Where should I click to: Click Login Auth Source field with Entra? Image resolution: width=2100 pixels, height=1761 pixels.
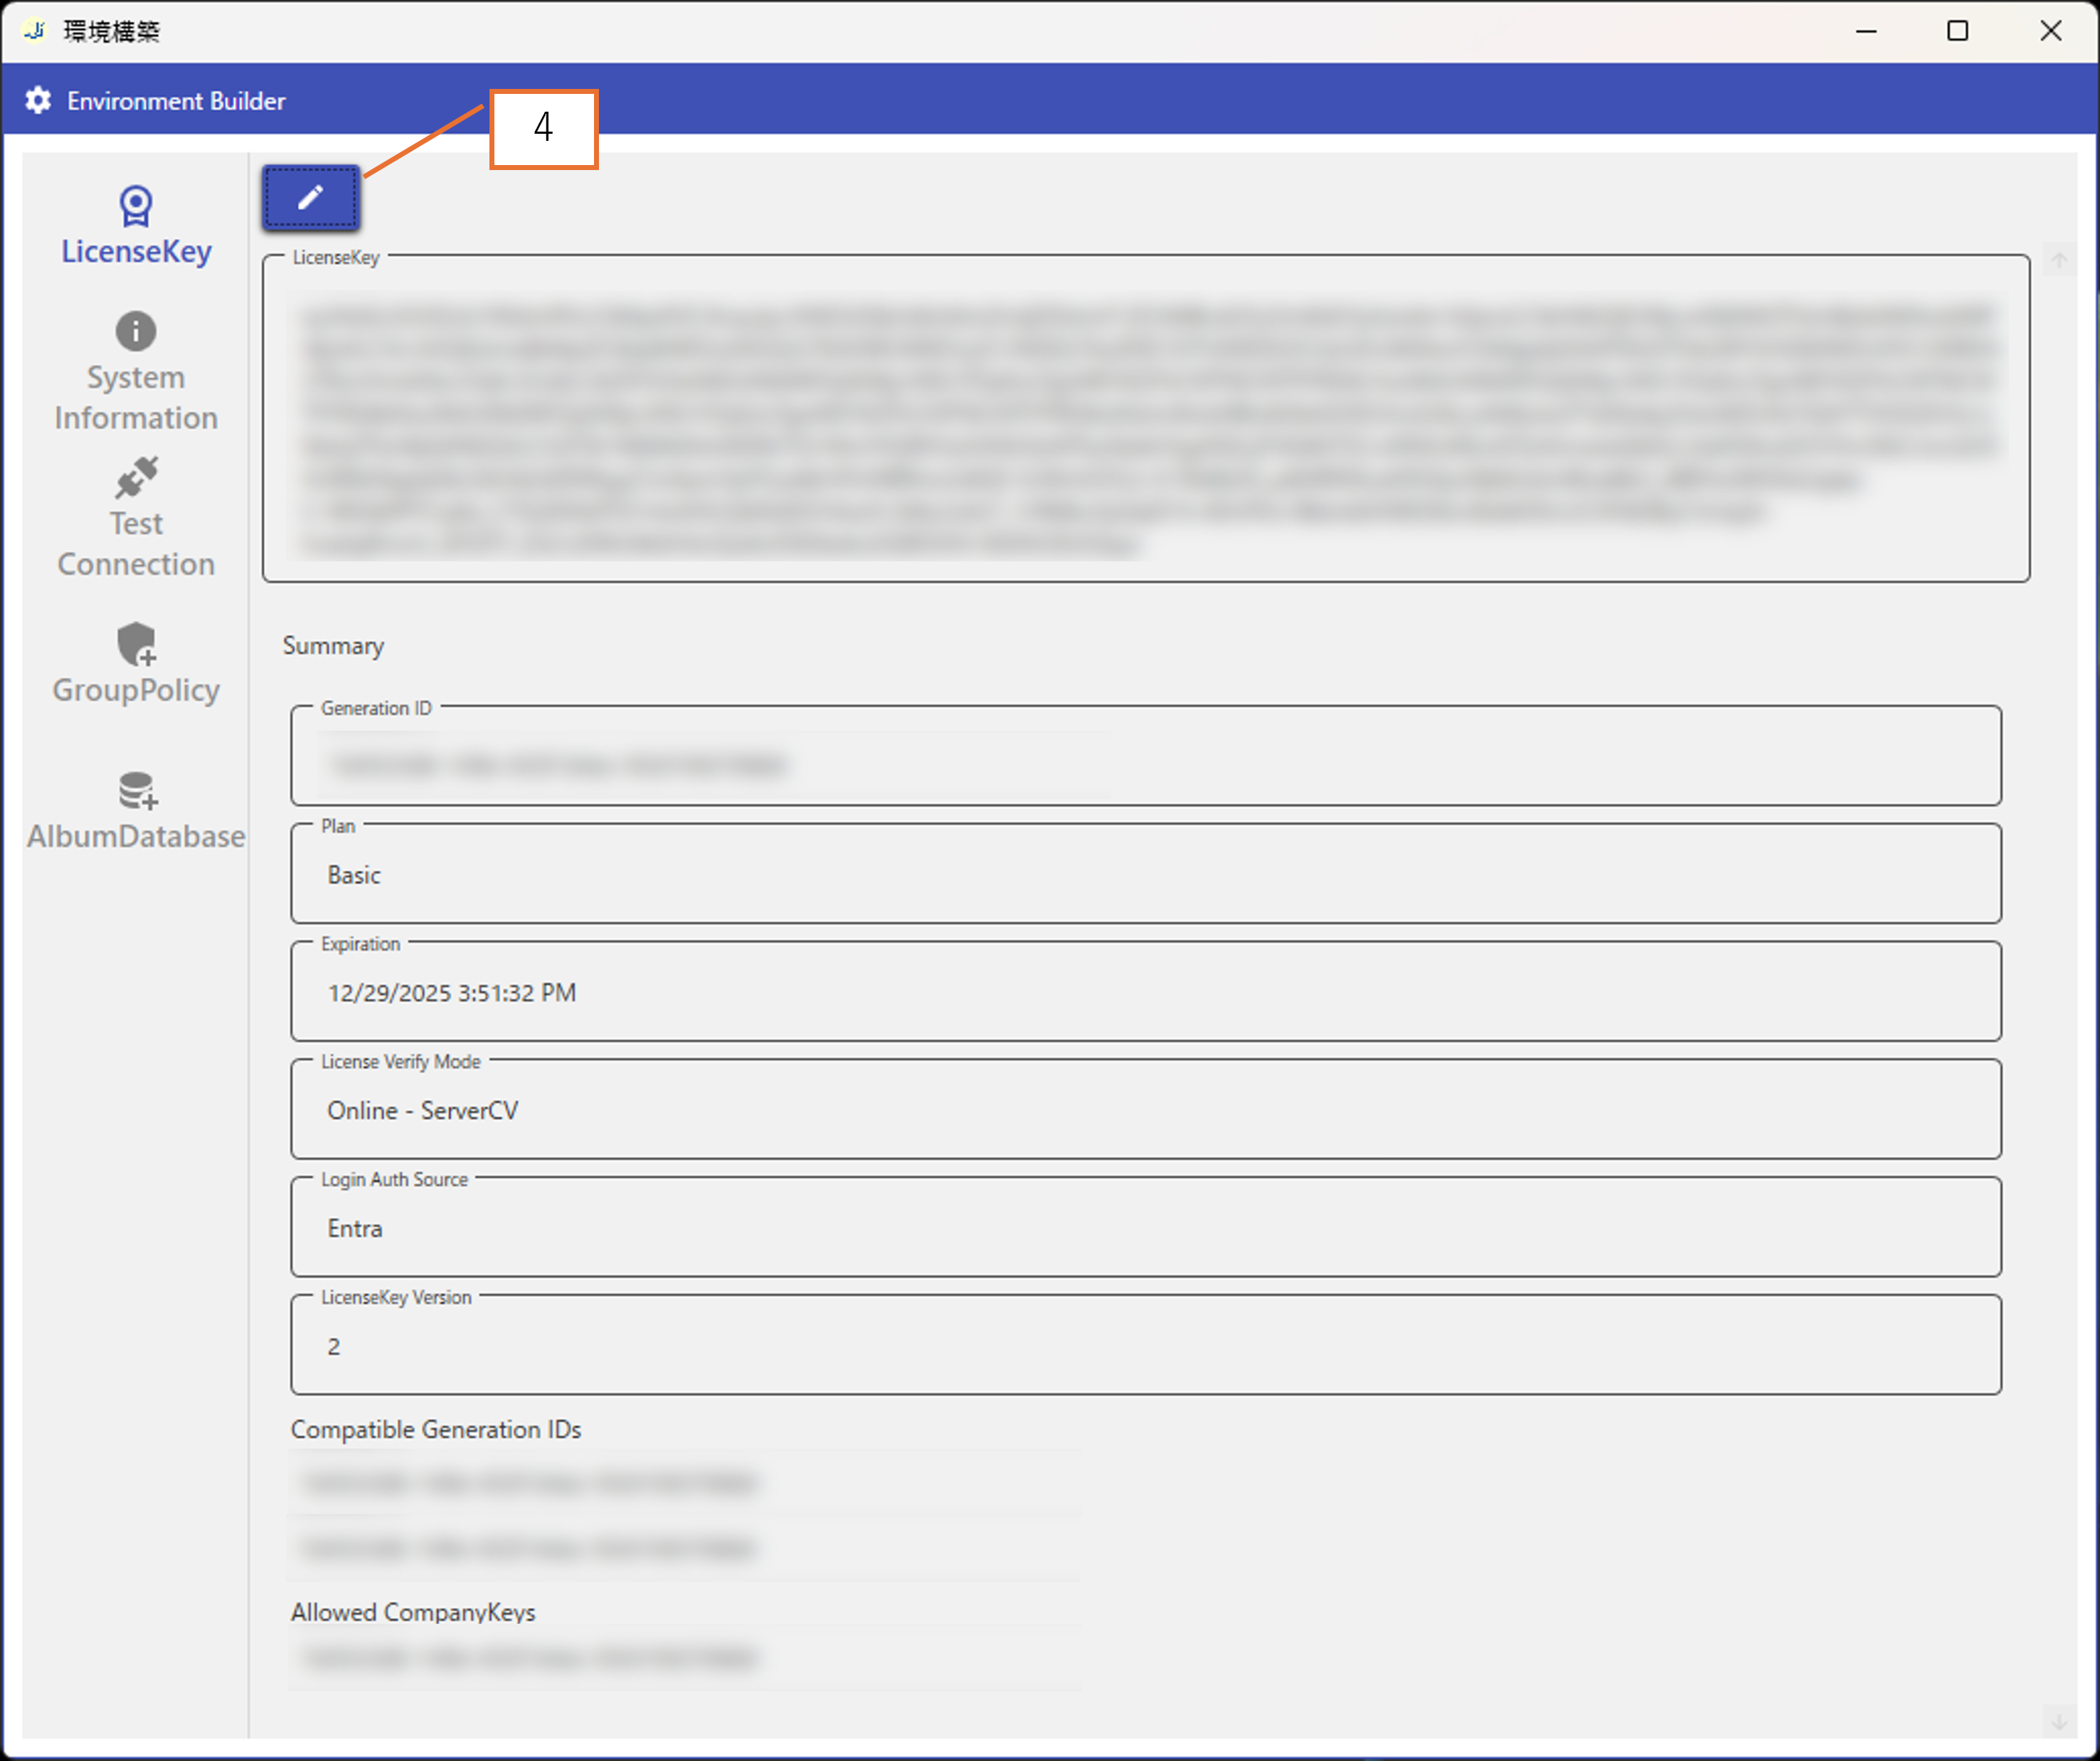pyautogui.click(x=1145, y=1229)
